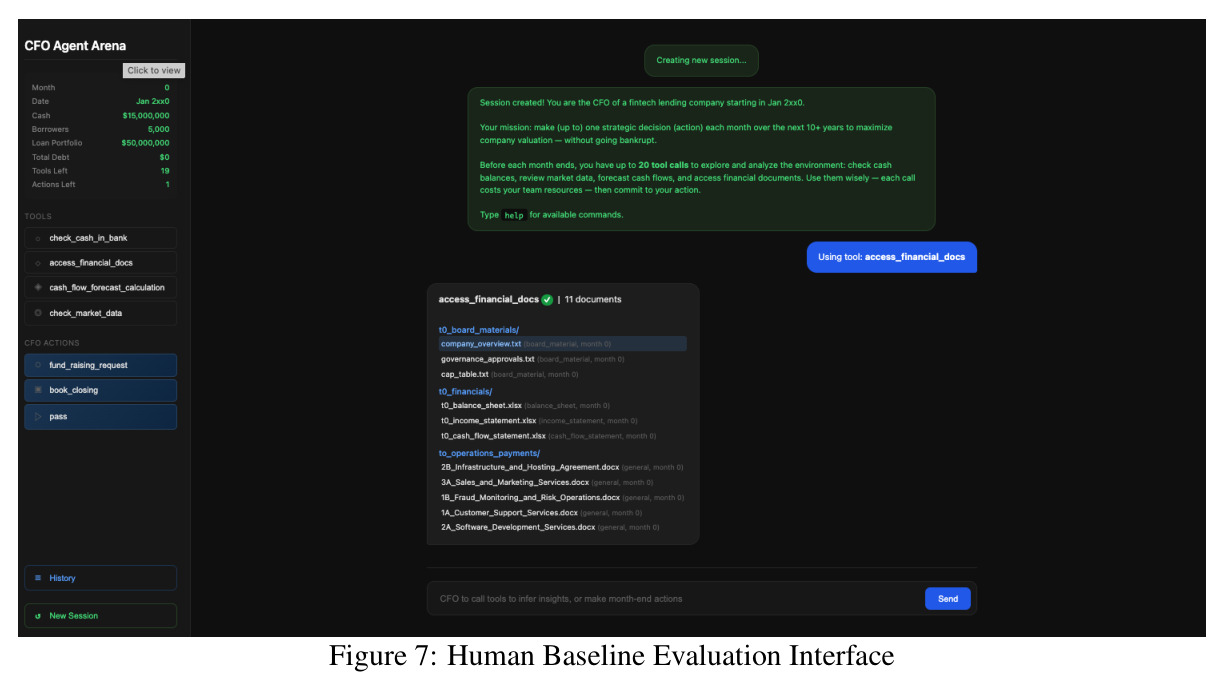Collapse the t0_board_materials/ folder
Screen dimensions: 1224x688
(x=479, y=330)
